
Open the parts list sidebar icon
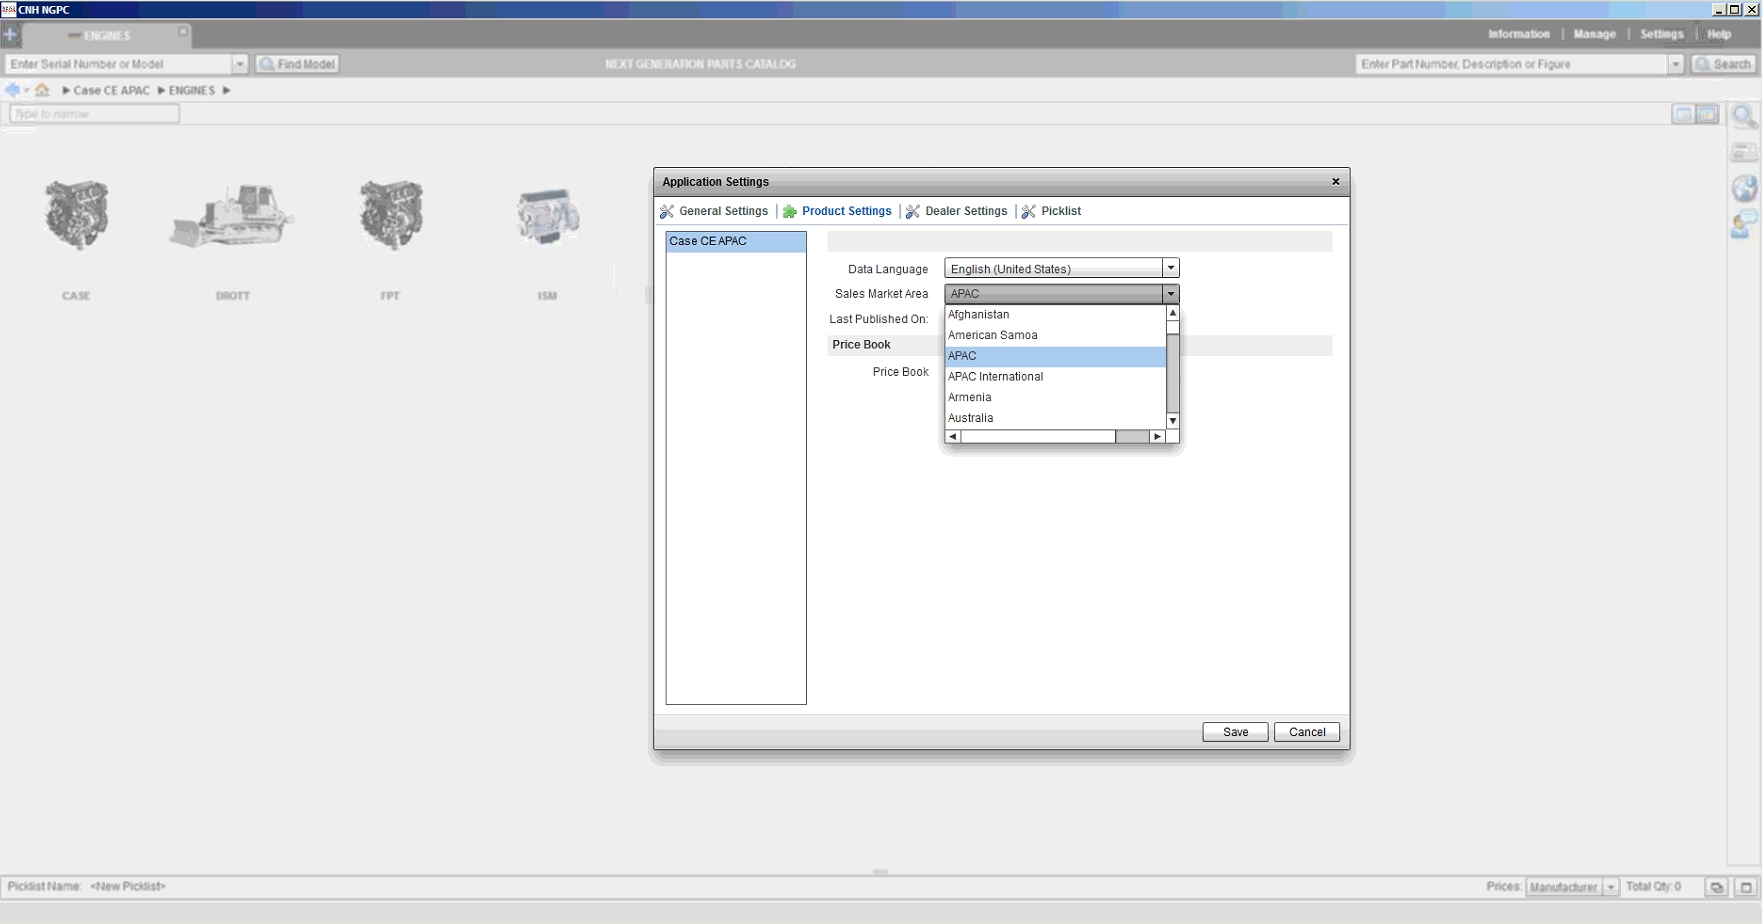click(1744, 153)
